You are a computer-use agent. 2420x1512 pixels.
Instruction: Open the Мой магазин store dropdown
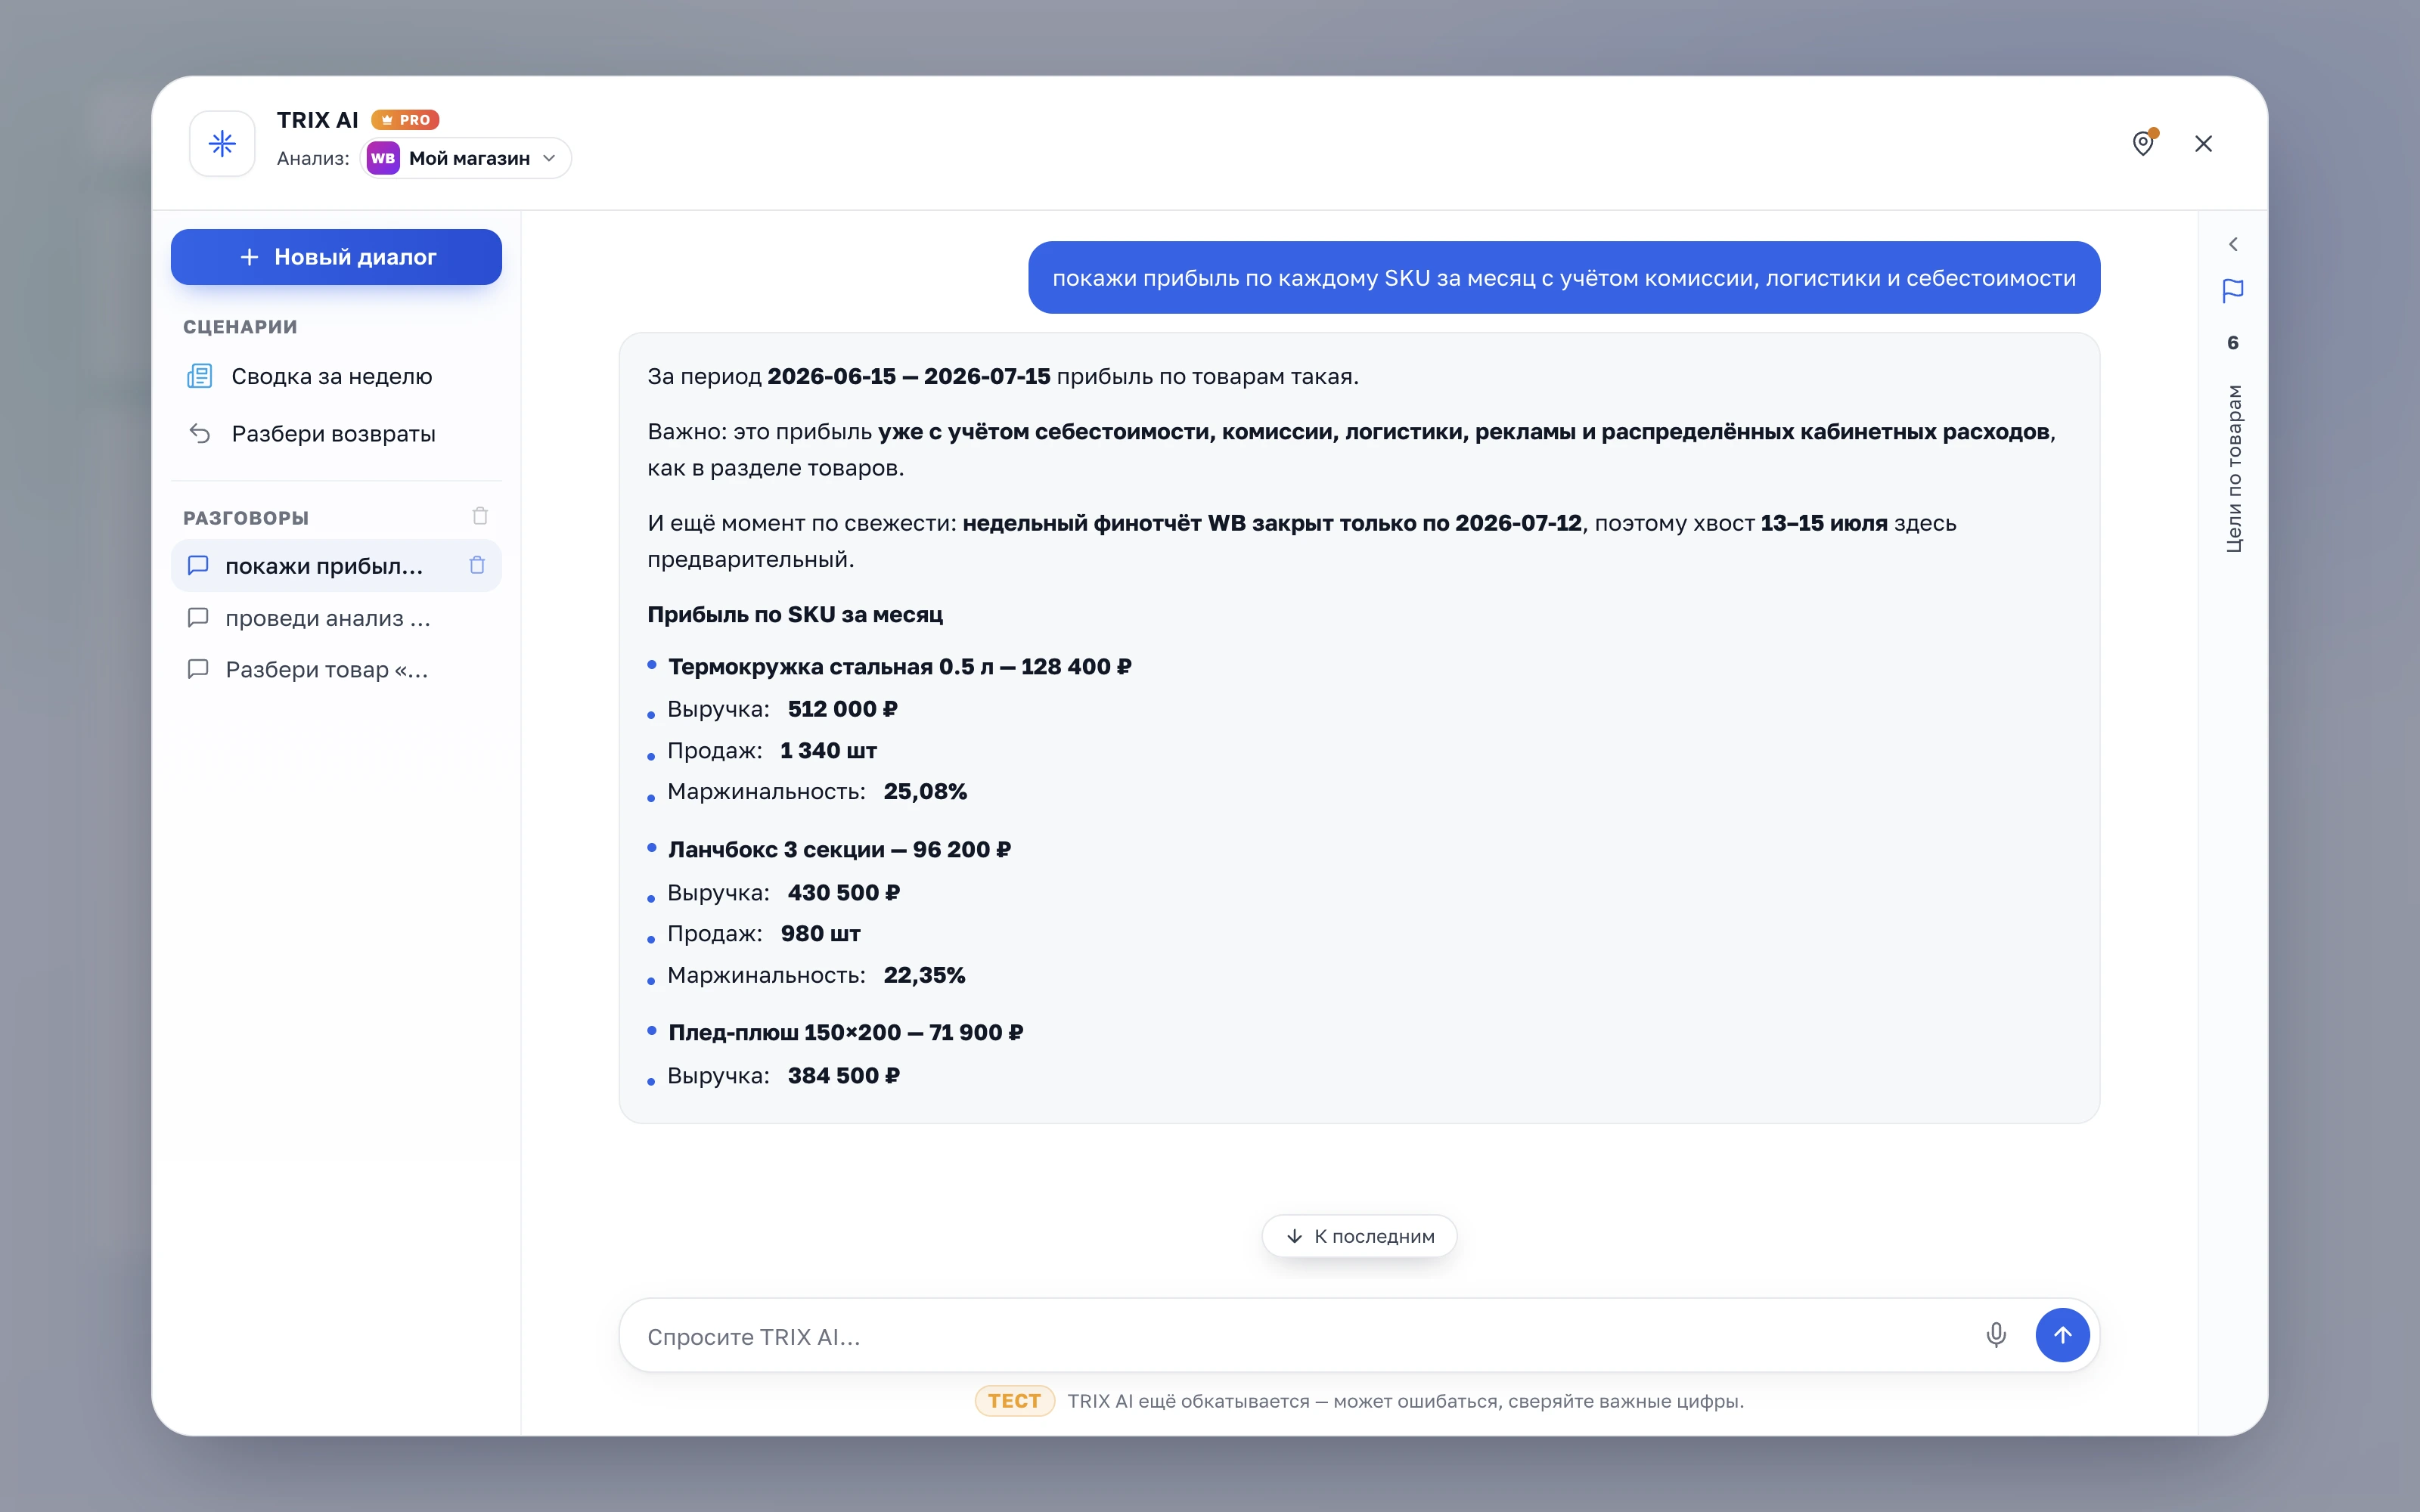click(466, 158)
